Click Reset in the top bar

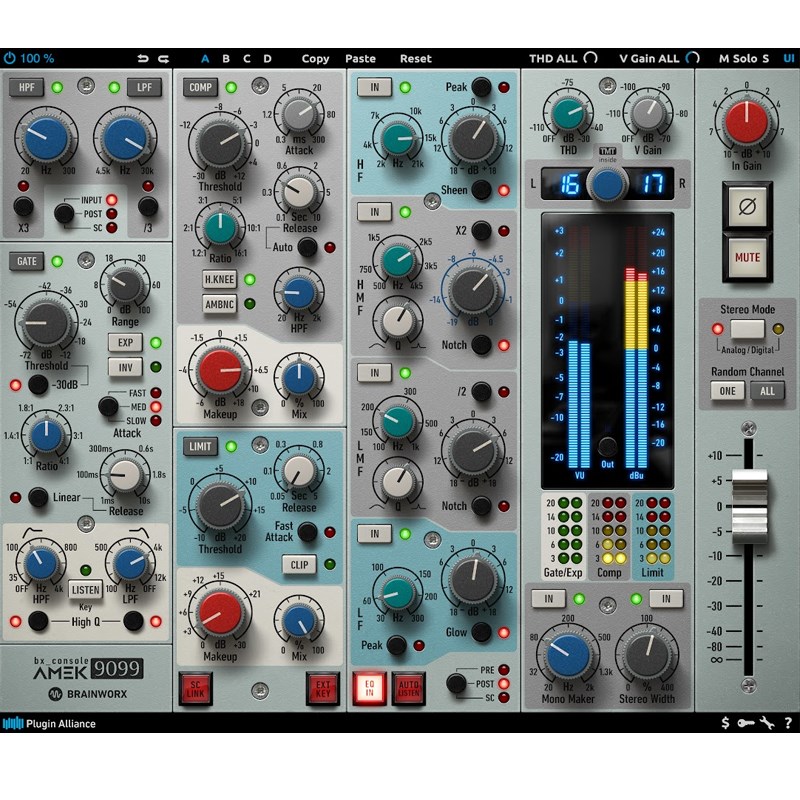click(415, 59)
